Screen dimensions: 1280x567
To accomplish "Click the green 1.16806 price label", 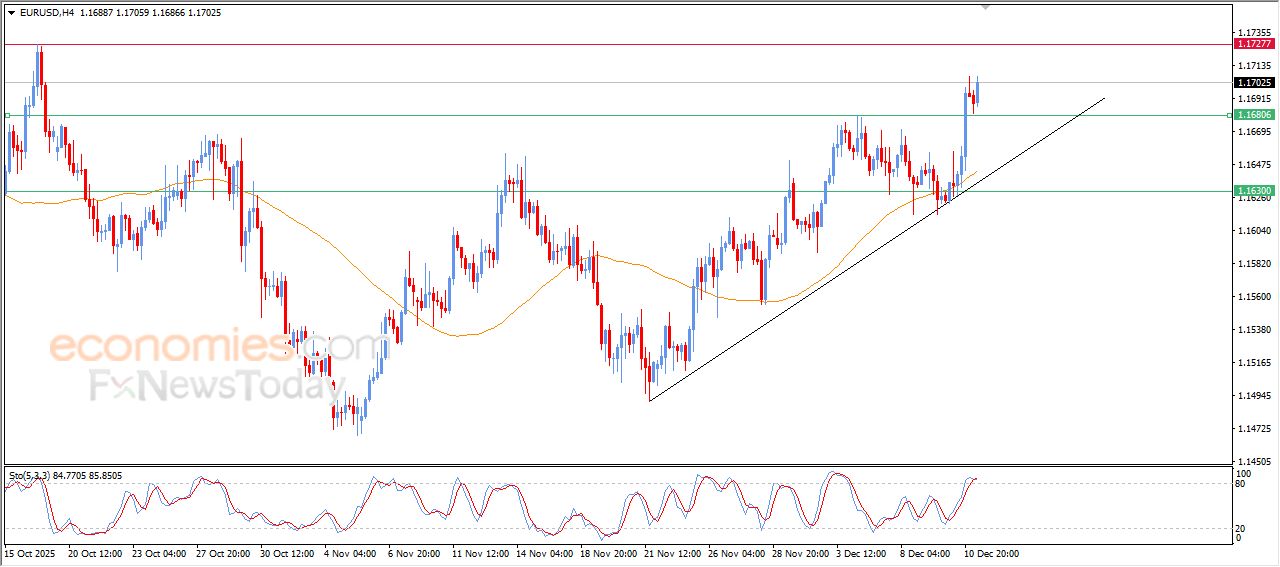I will point(1254,115).
